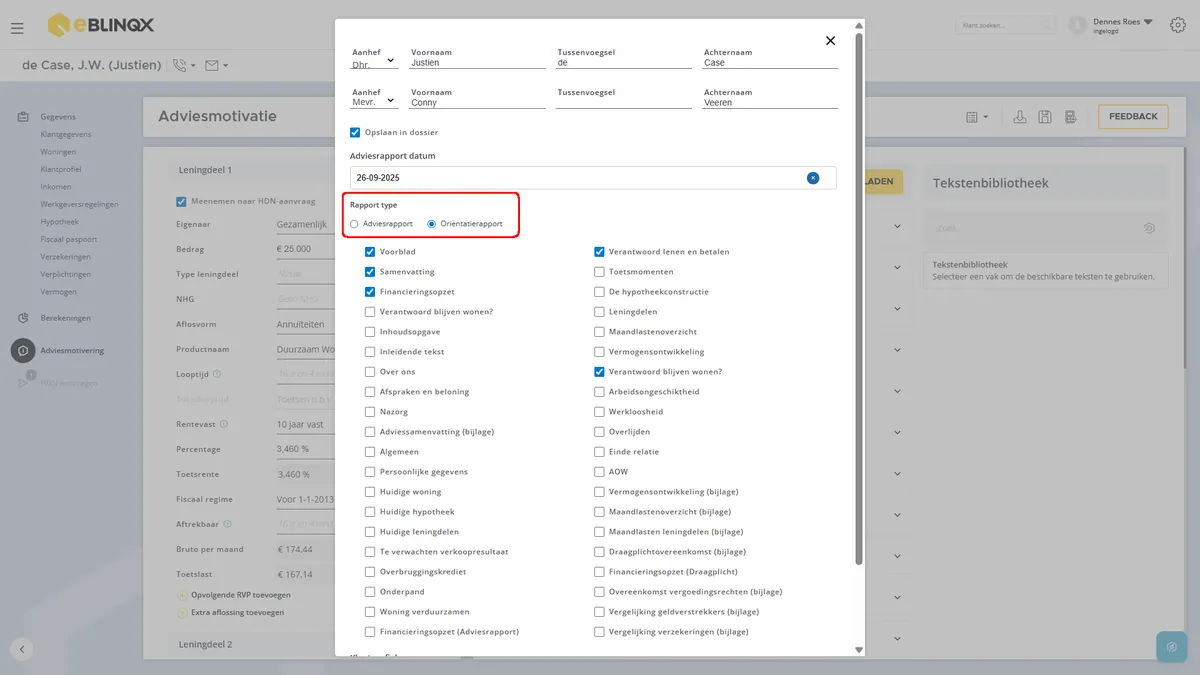Click the FEEDBACK button

click(x=1133, y=117)
